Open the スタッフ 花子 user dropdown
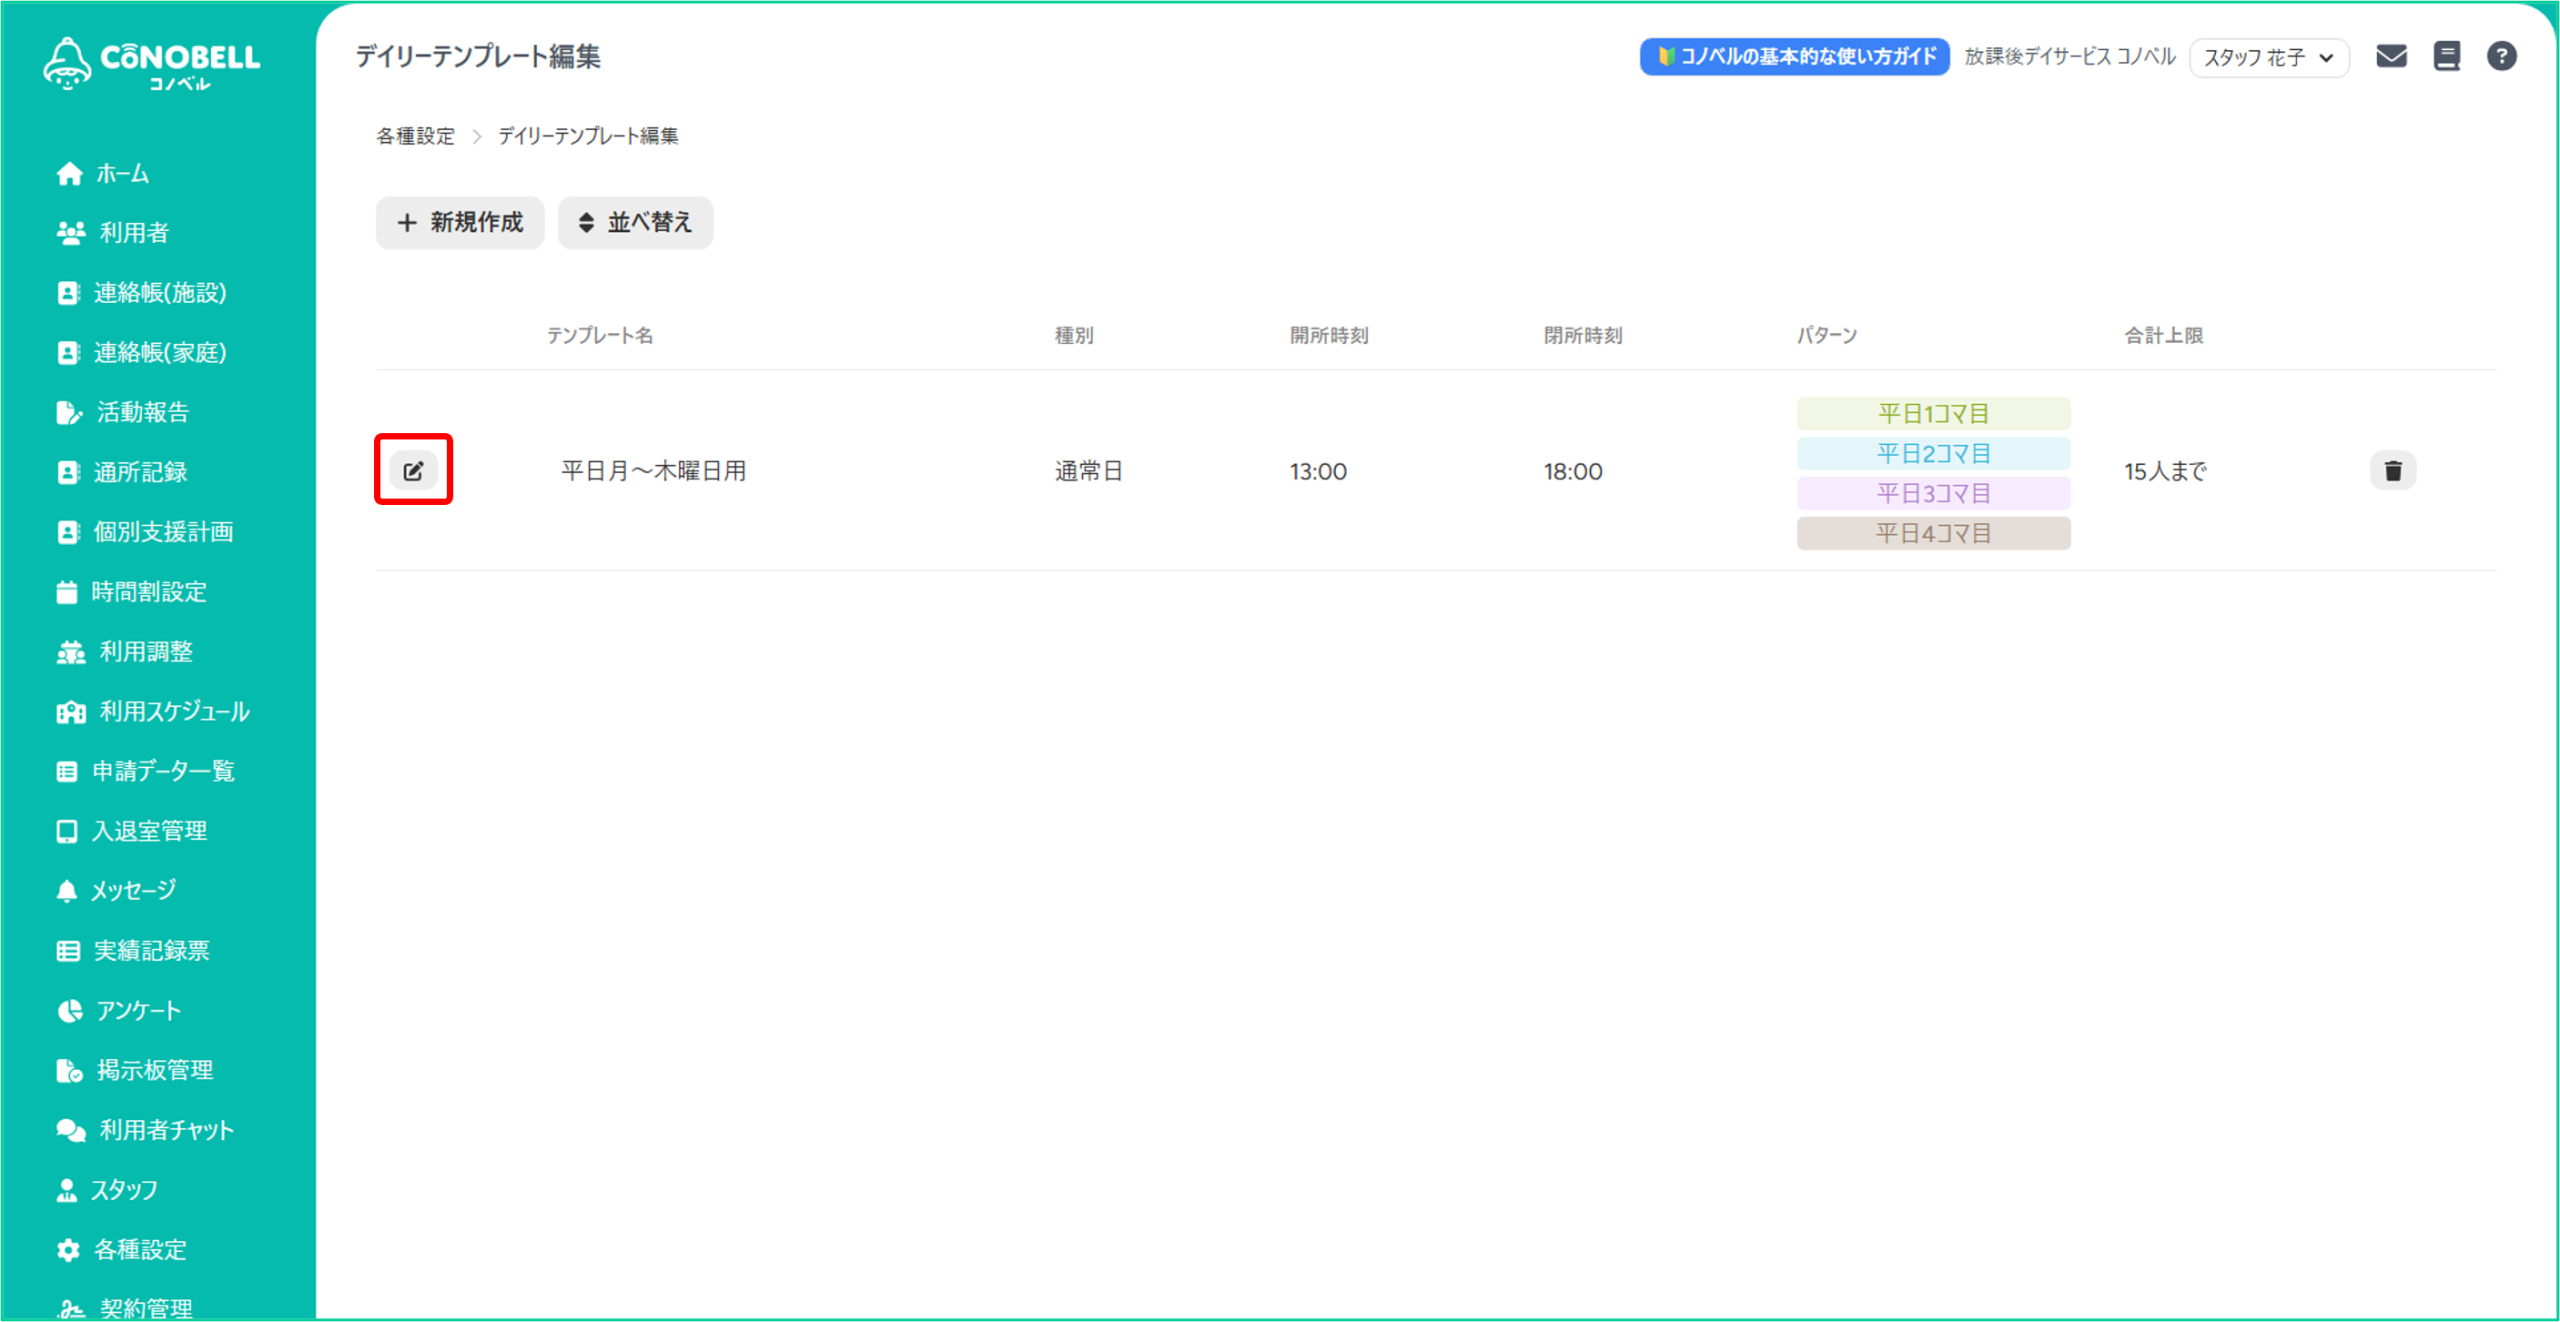2560x1322 pixels. pyautogui.click(x=2268, y=58)
